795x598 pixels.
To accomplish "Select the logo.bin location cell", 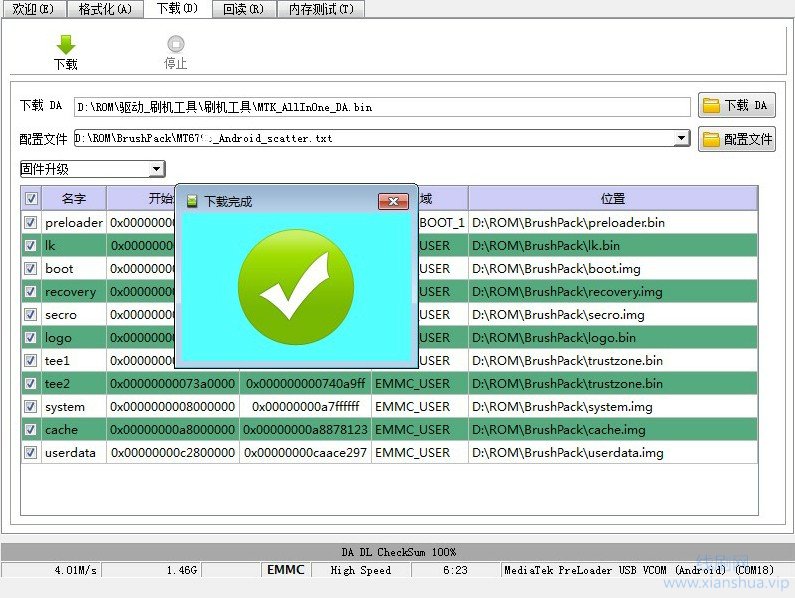I will click(x=613, y=337).
